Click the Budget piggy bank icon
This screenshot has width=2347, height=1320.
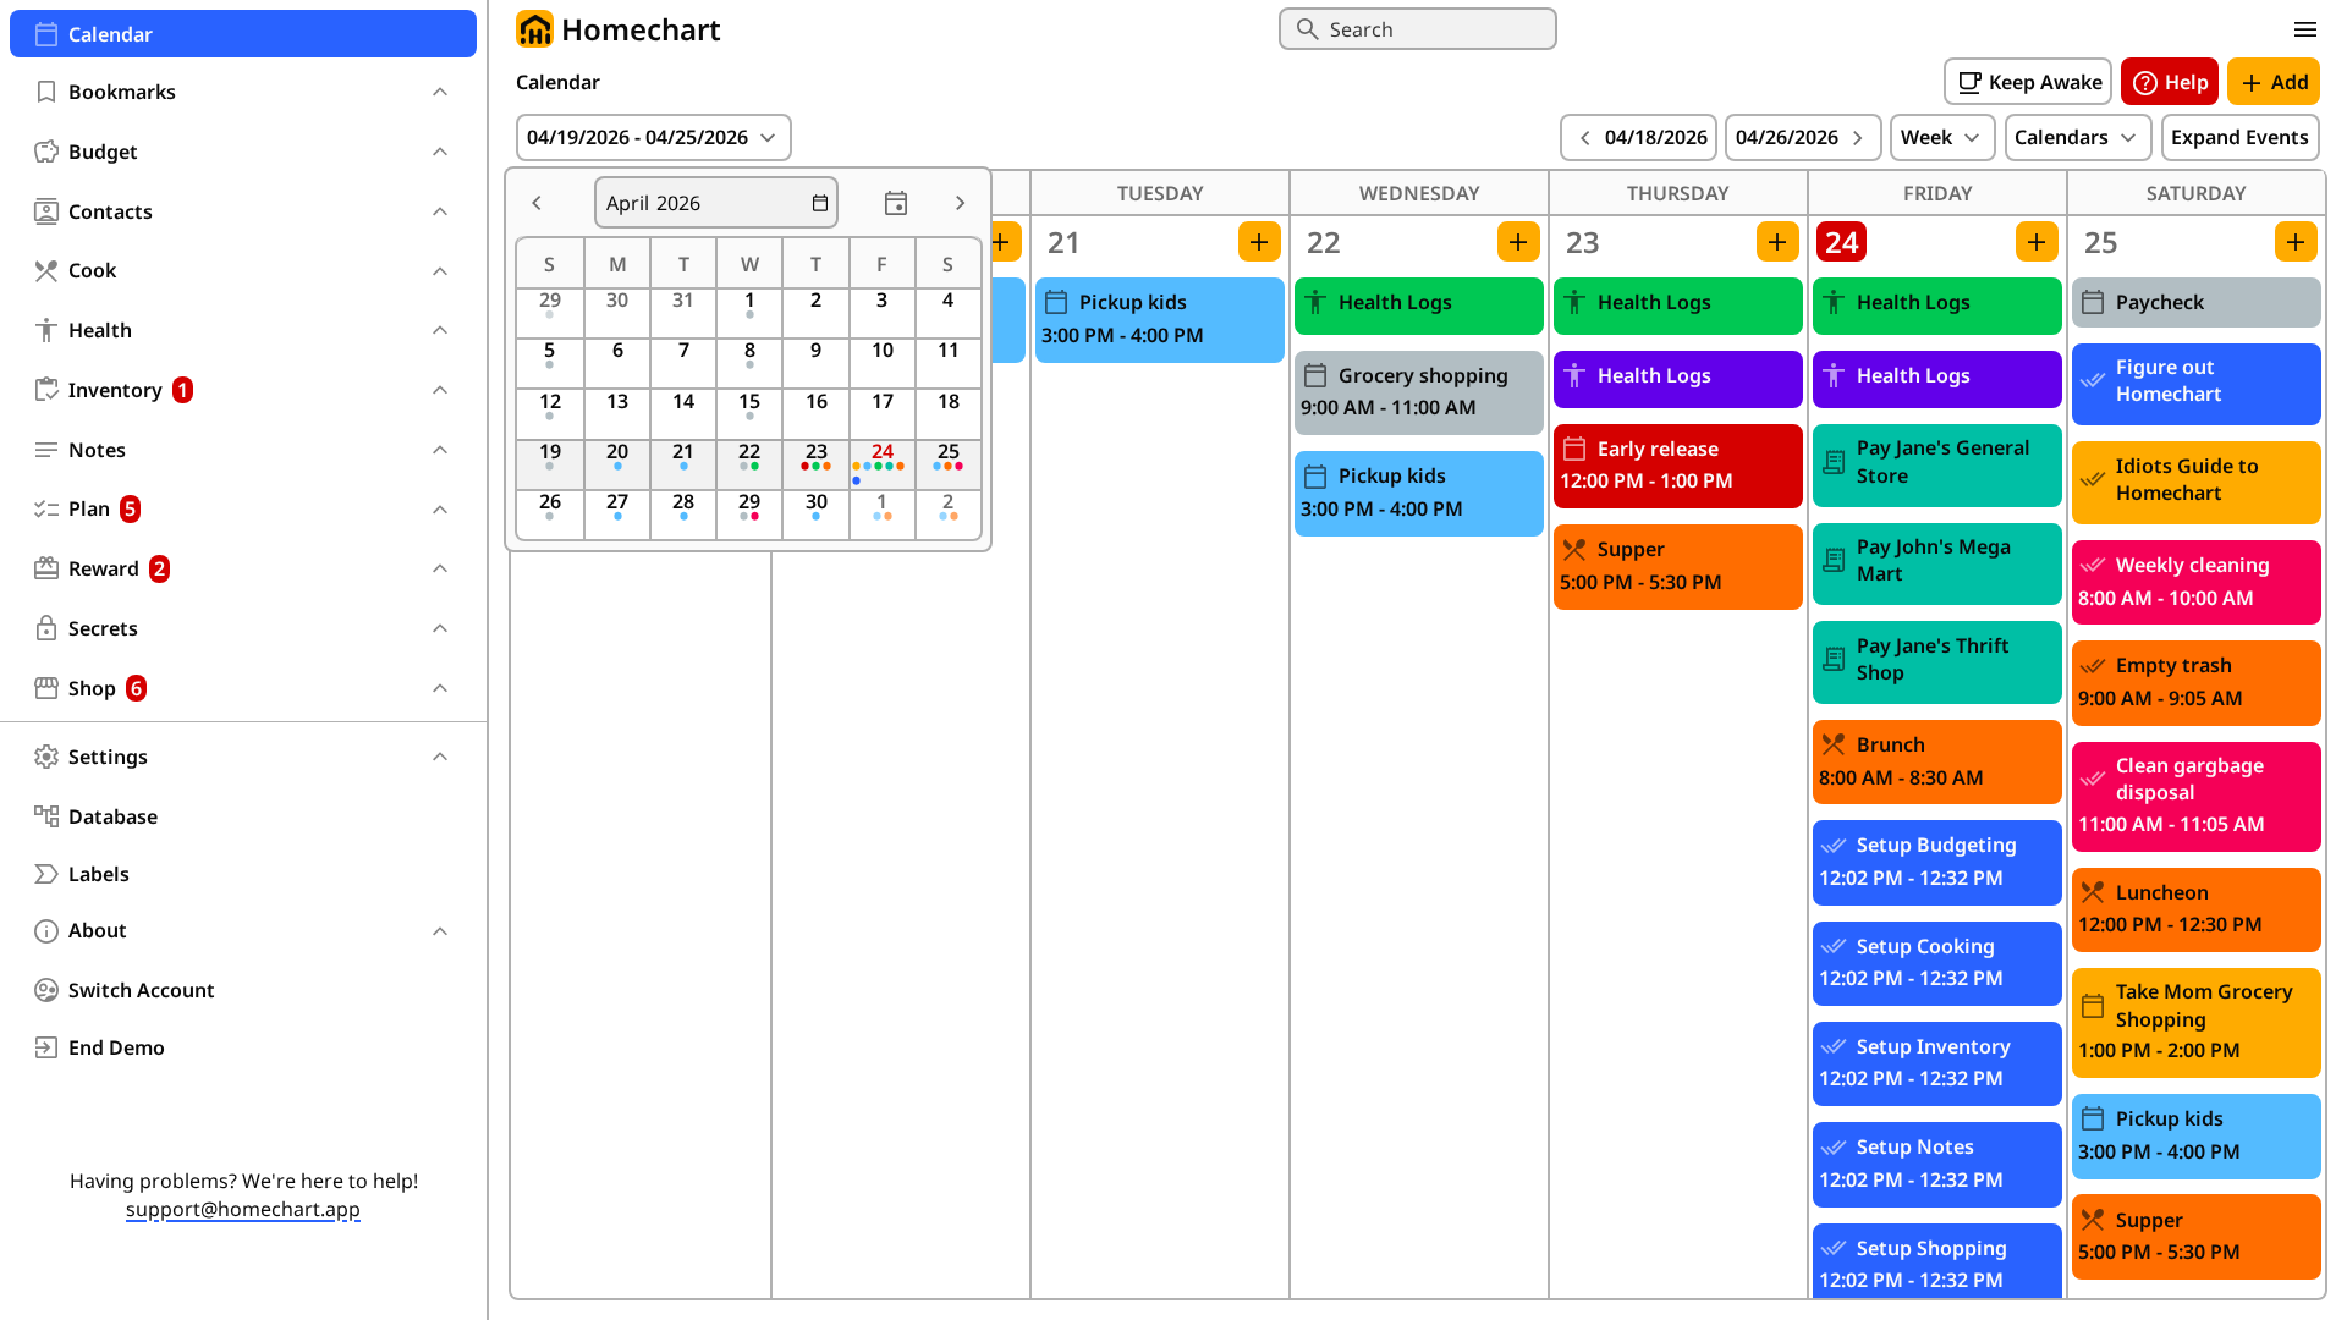point(45,152)
